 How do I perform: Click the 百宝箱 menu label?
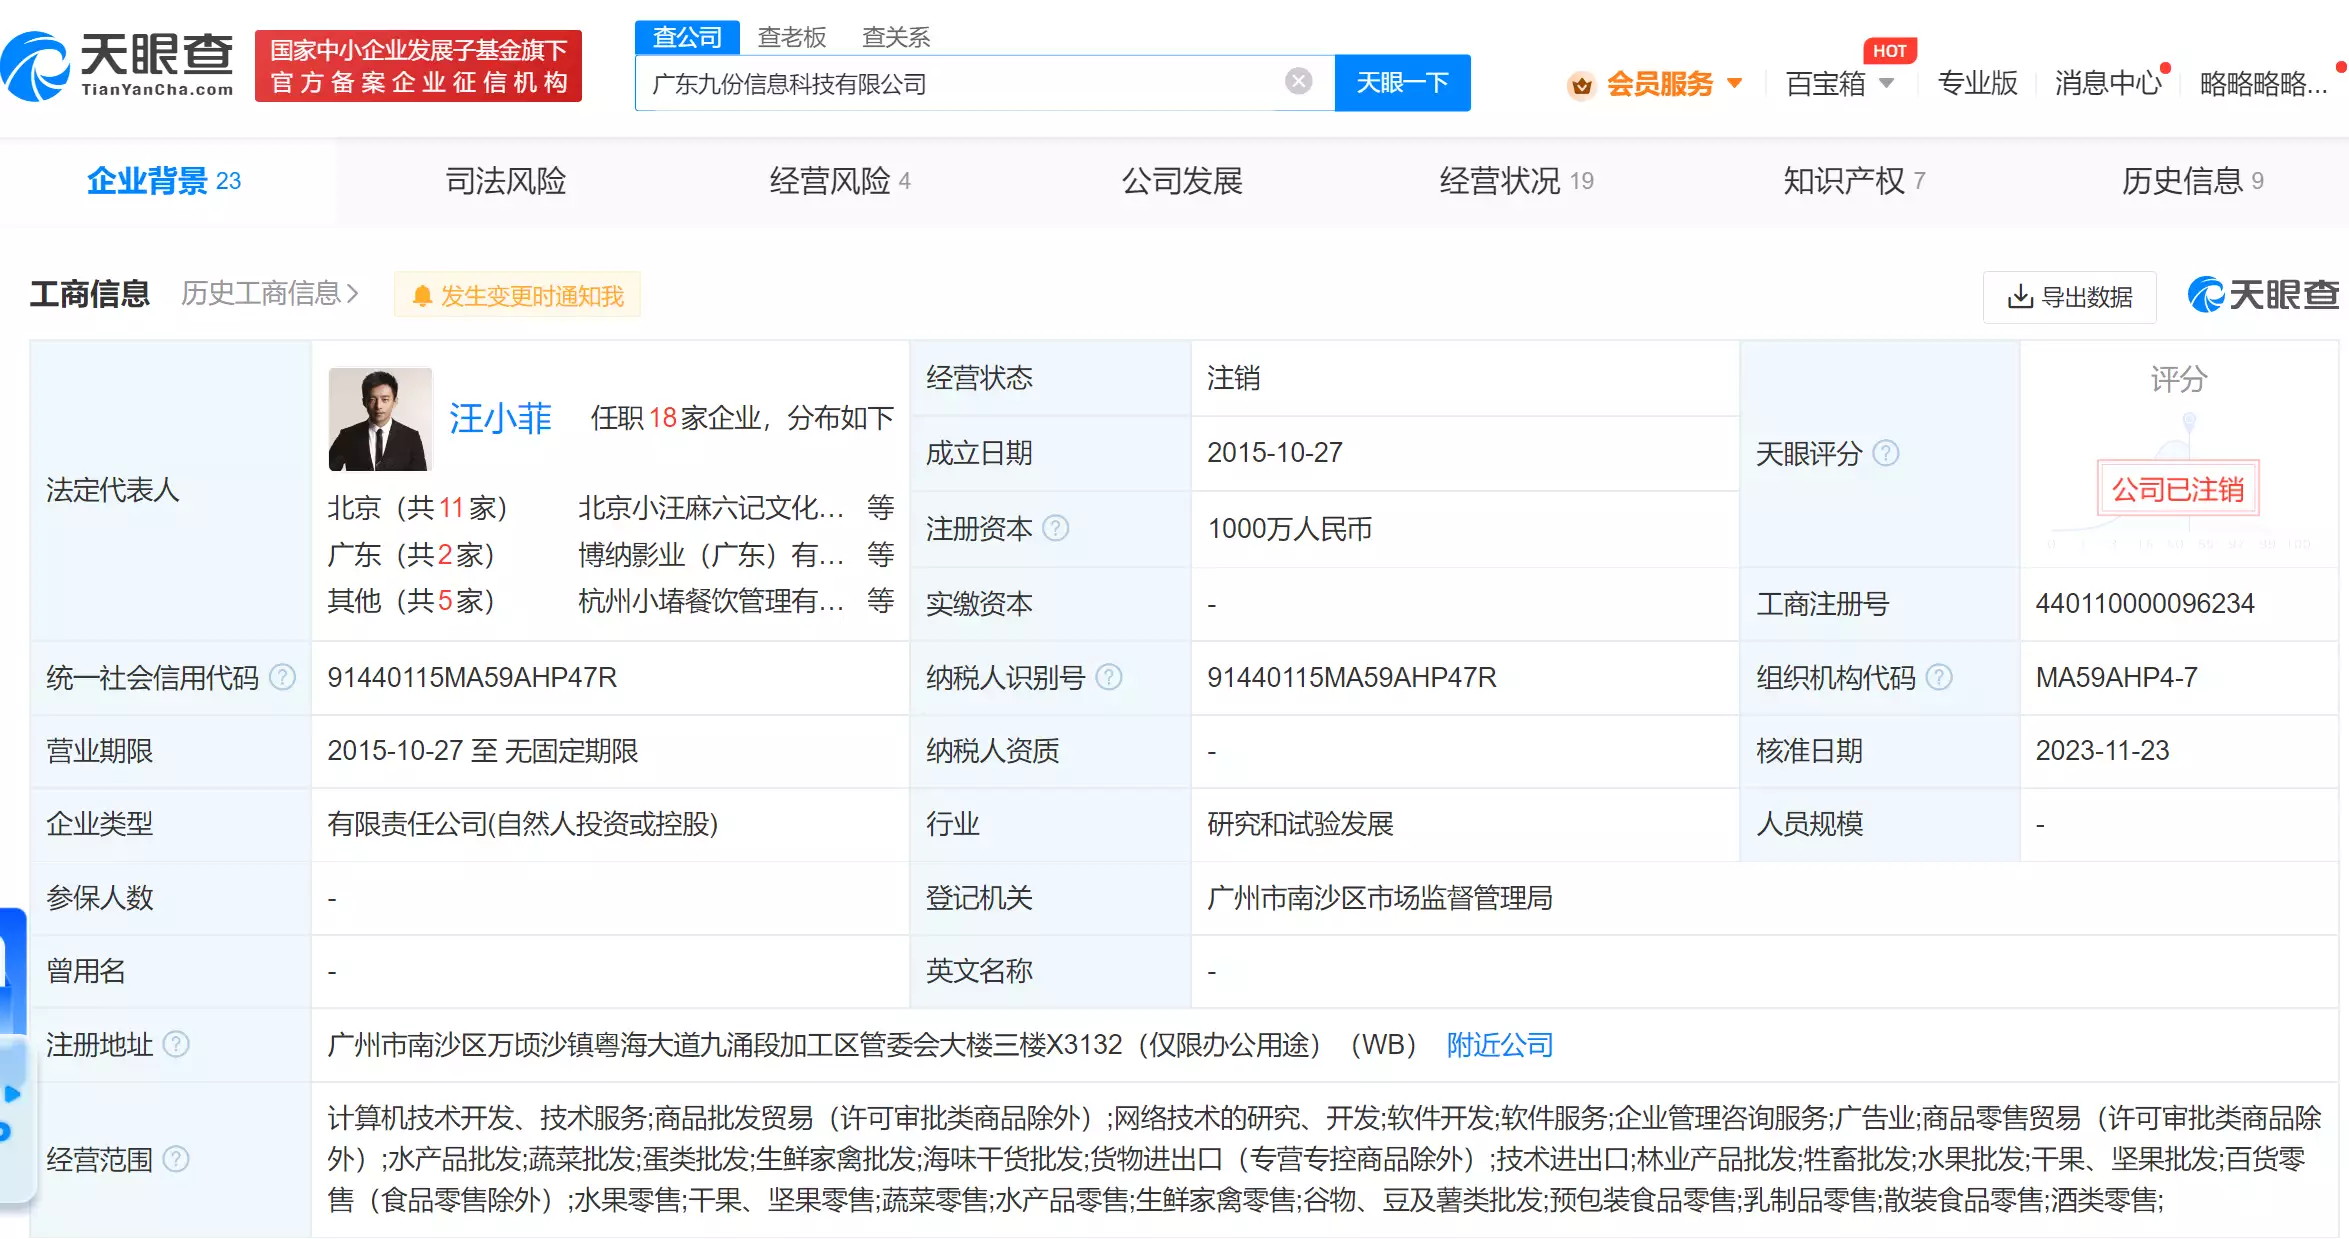pyautogui.click(x=1825, y=84)
